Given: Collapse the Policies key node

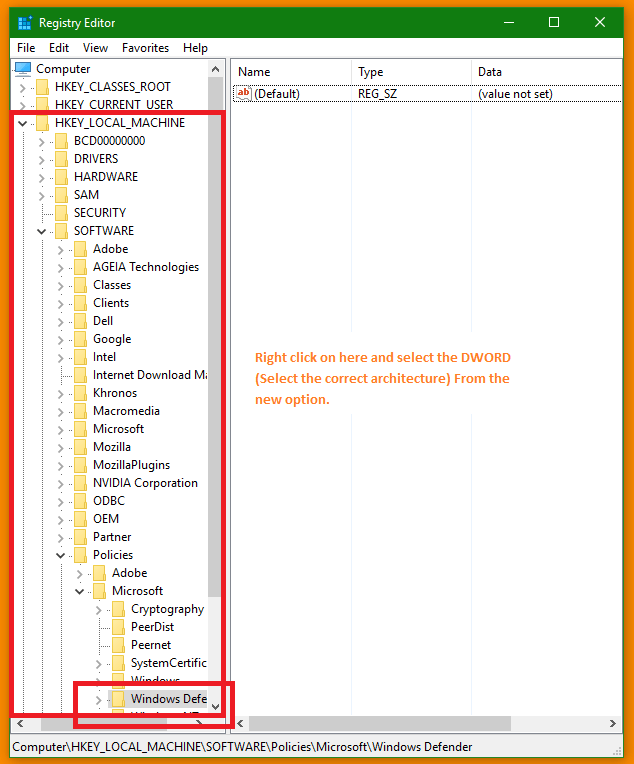Looking at the screenshot, I should tap(60, 555).
